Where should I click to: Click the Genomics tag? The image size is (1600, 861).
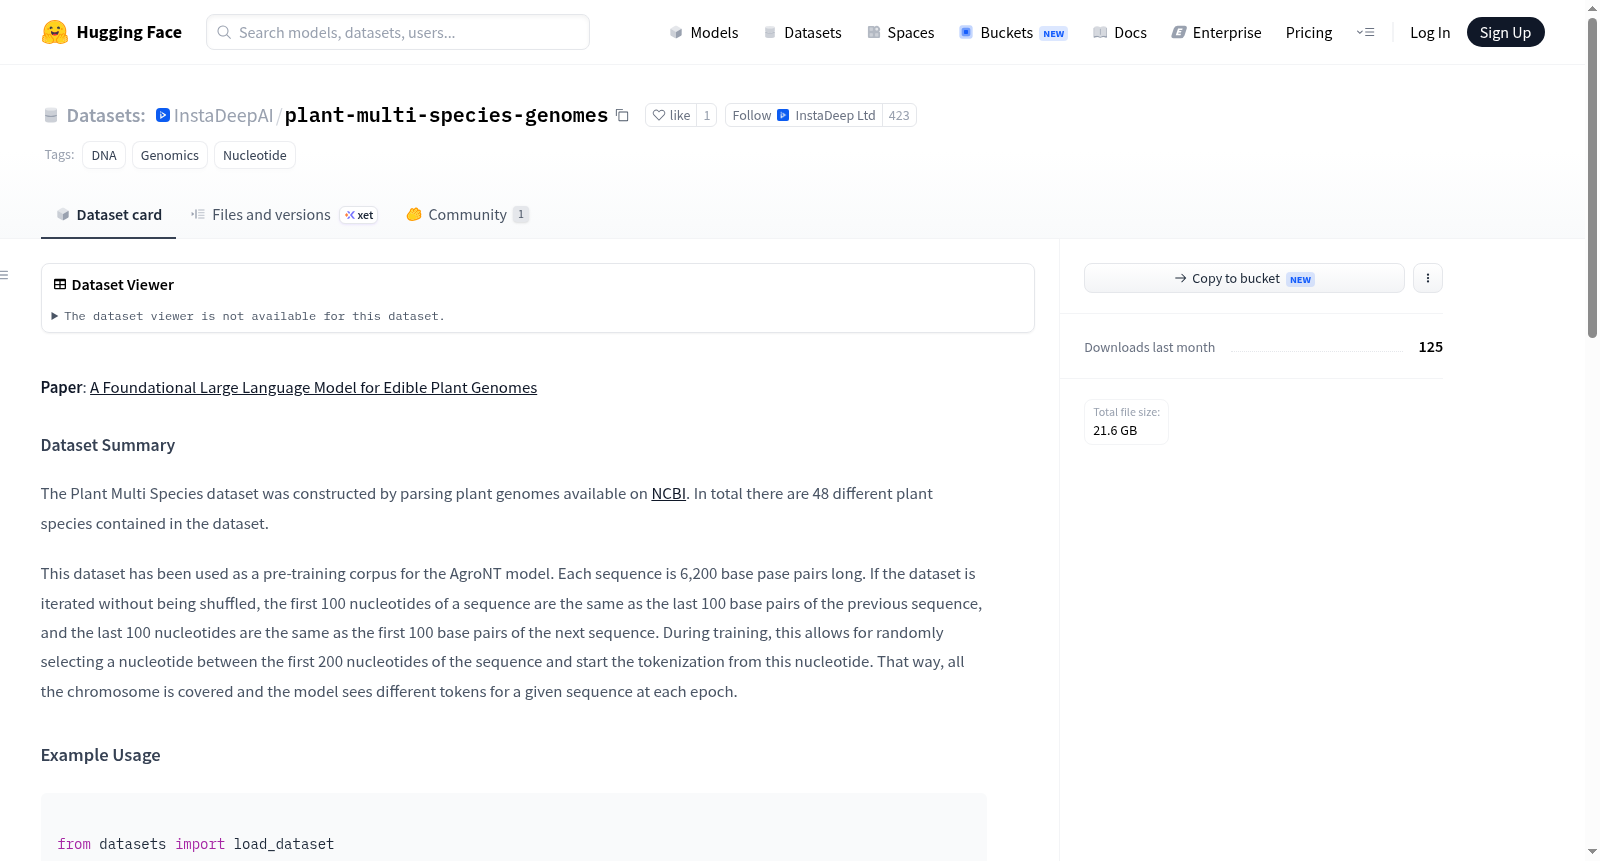[170, 155]
